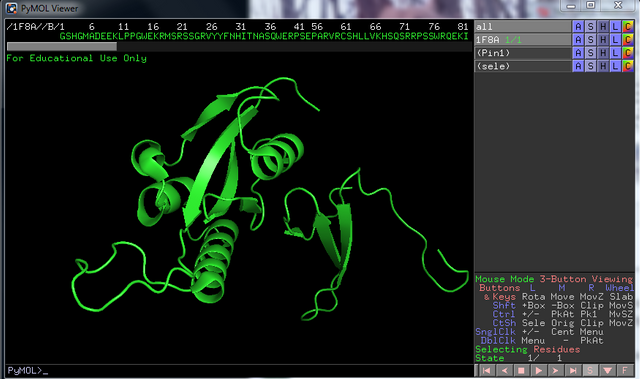Screen dimensions: 640x379
Task: Click the /1F8A//B/1 chain label in sequence
Action: coord(36,27)
